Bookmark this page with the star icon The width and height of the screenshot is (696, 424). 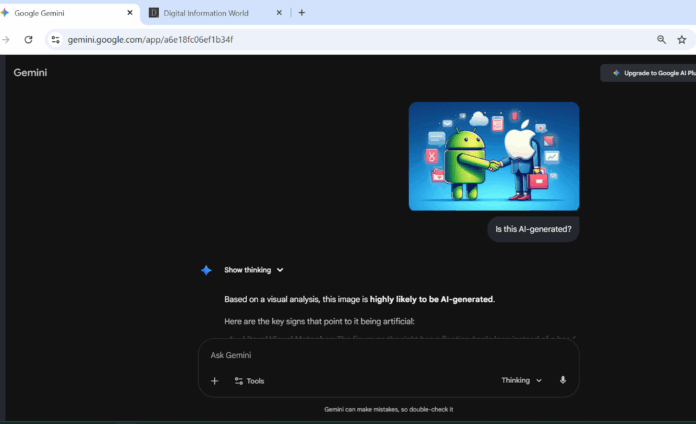point(682,40)
